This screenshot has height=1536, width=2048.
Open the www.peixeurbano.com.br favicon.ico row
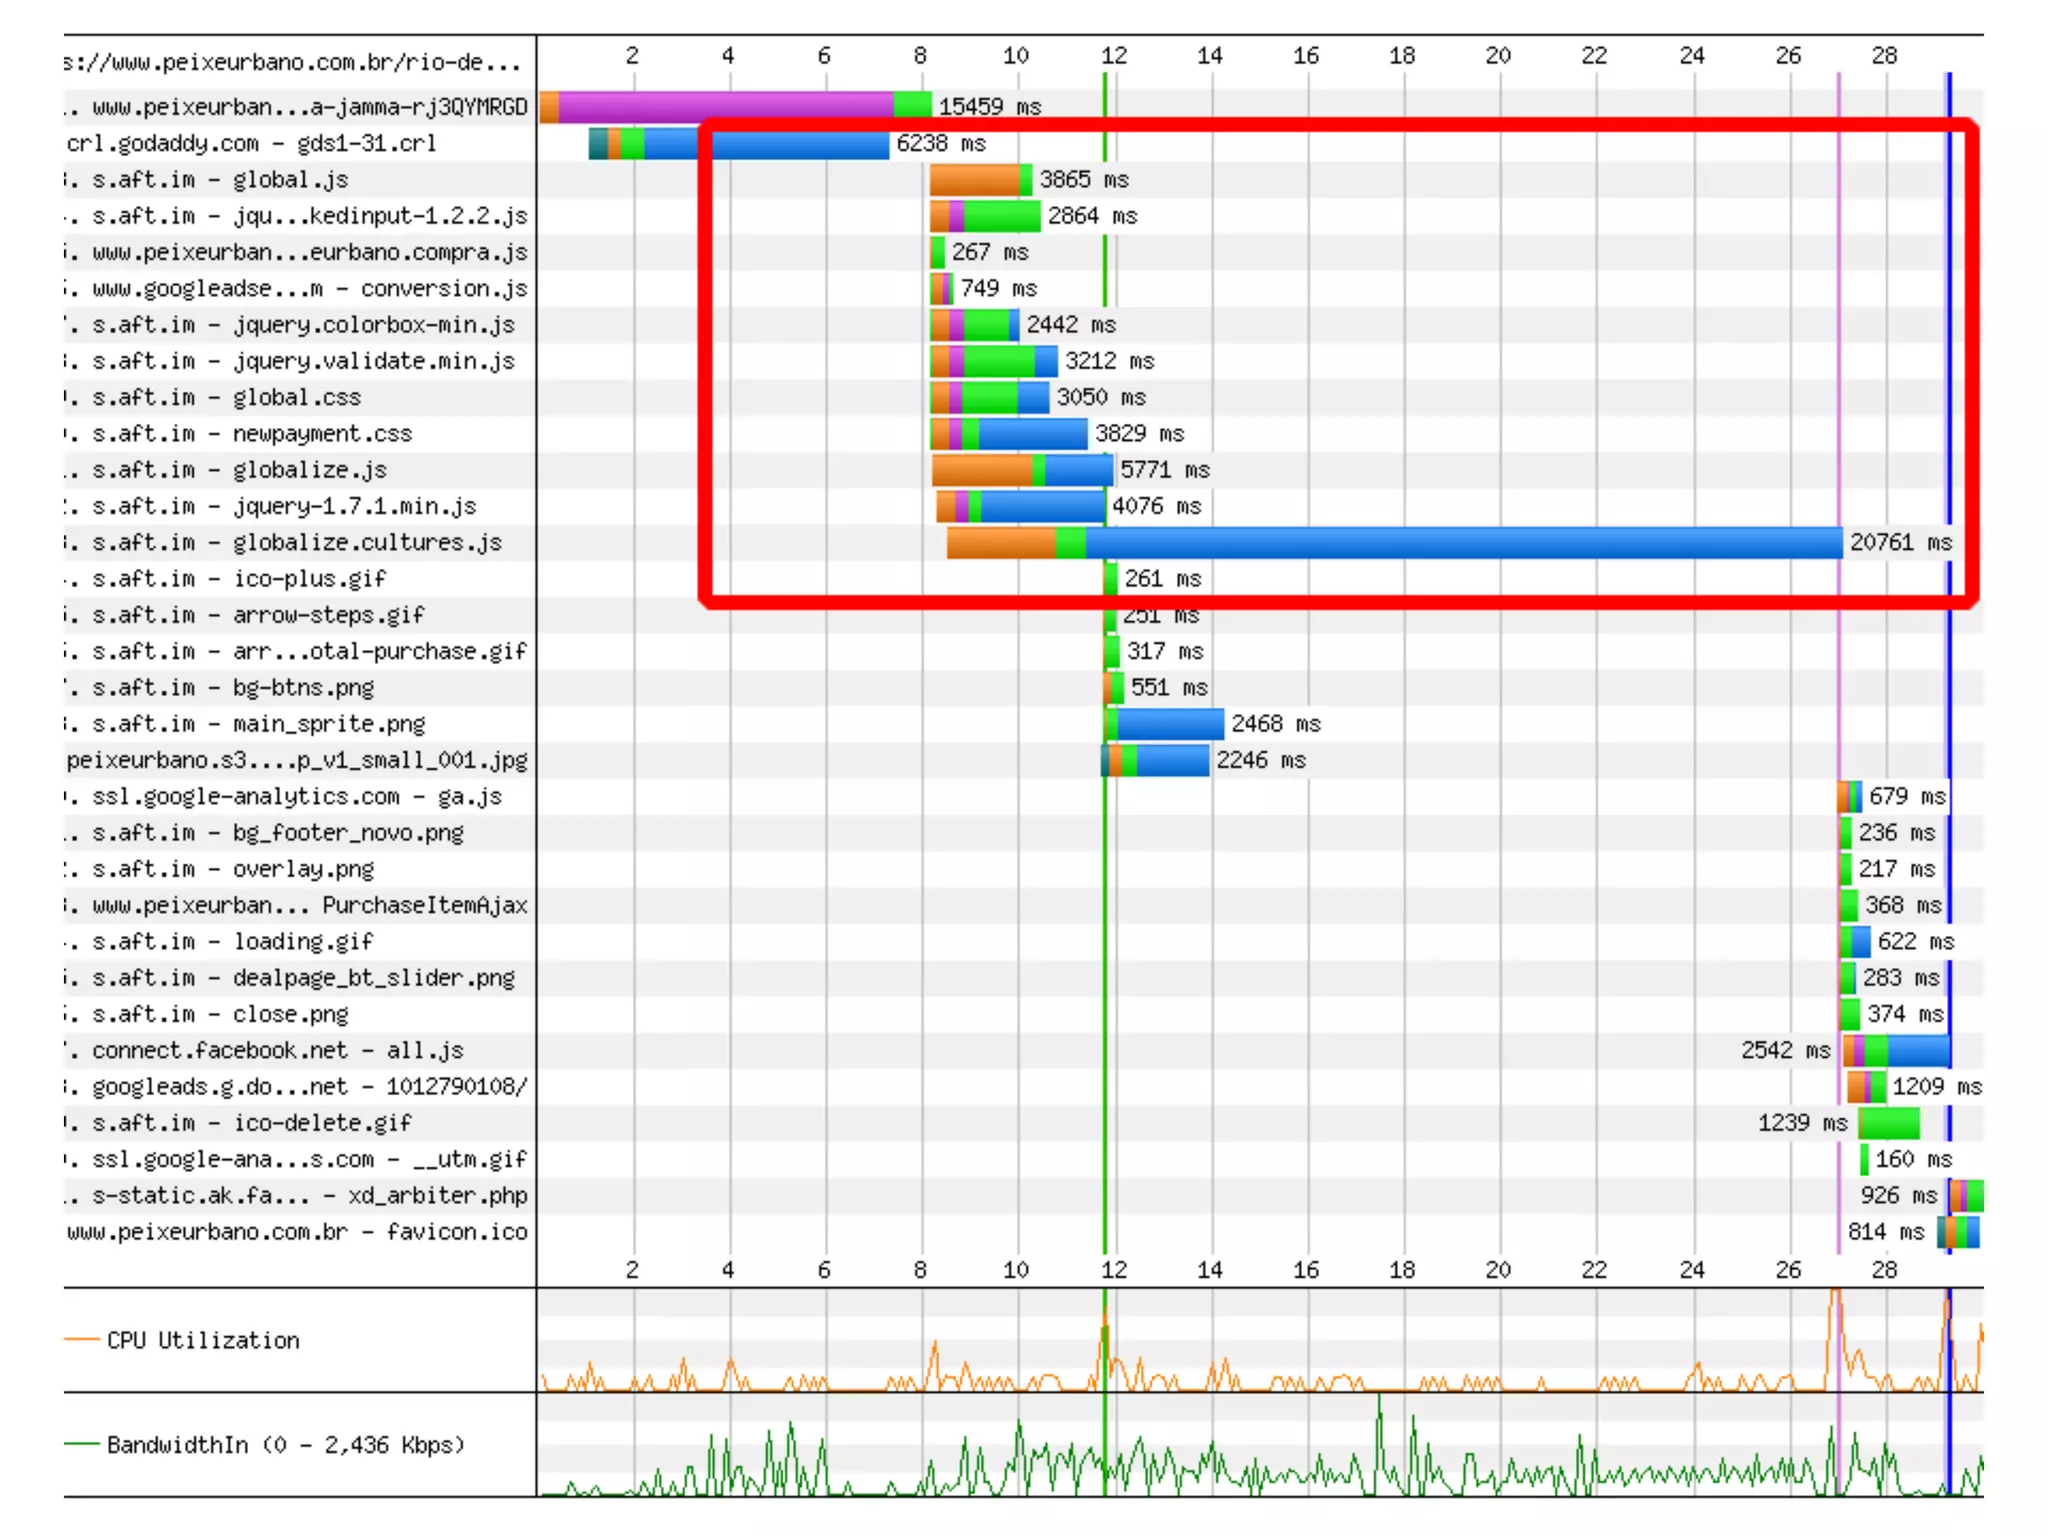click(297, 1232)
